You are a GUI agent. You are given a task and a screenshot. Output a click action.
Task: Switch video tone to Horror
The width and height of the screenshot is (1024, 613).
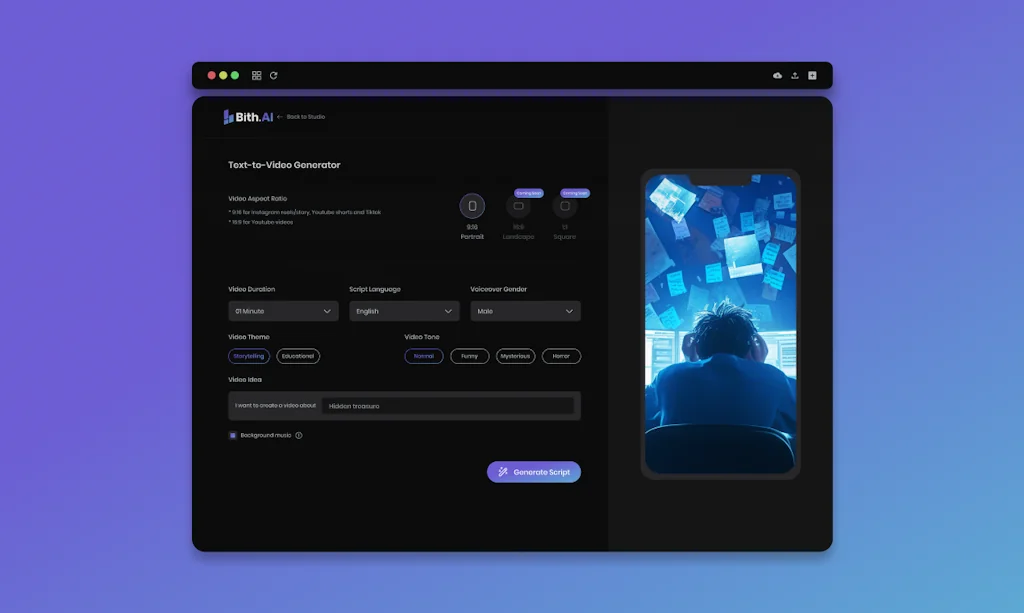click(561, 356)
